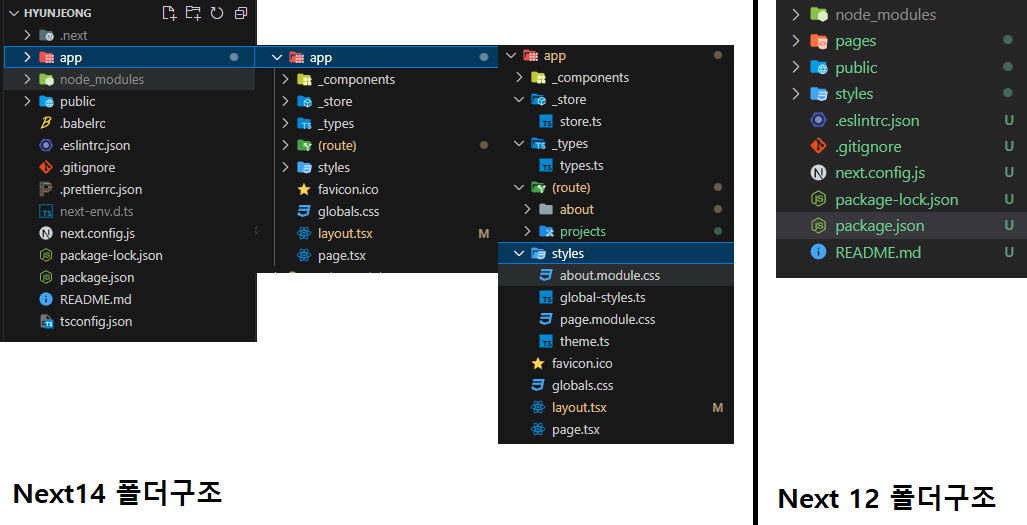The width and height of the screenshot is (1027, 525).
Task: Click the info icon of README.md in Next 12 panel
Action: [x=819, y=252]
